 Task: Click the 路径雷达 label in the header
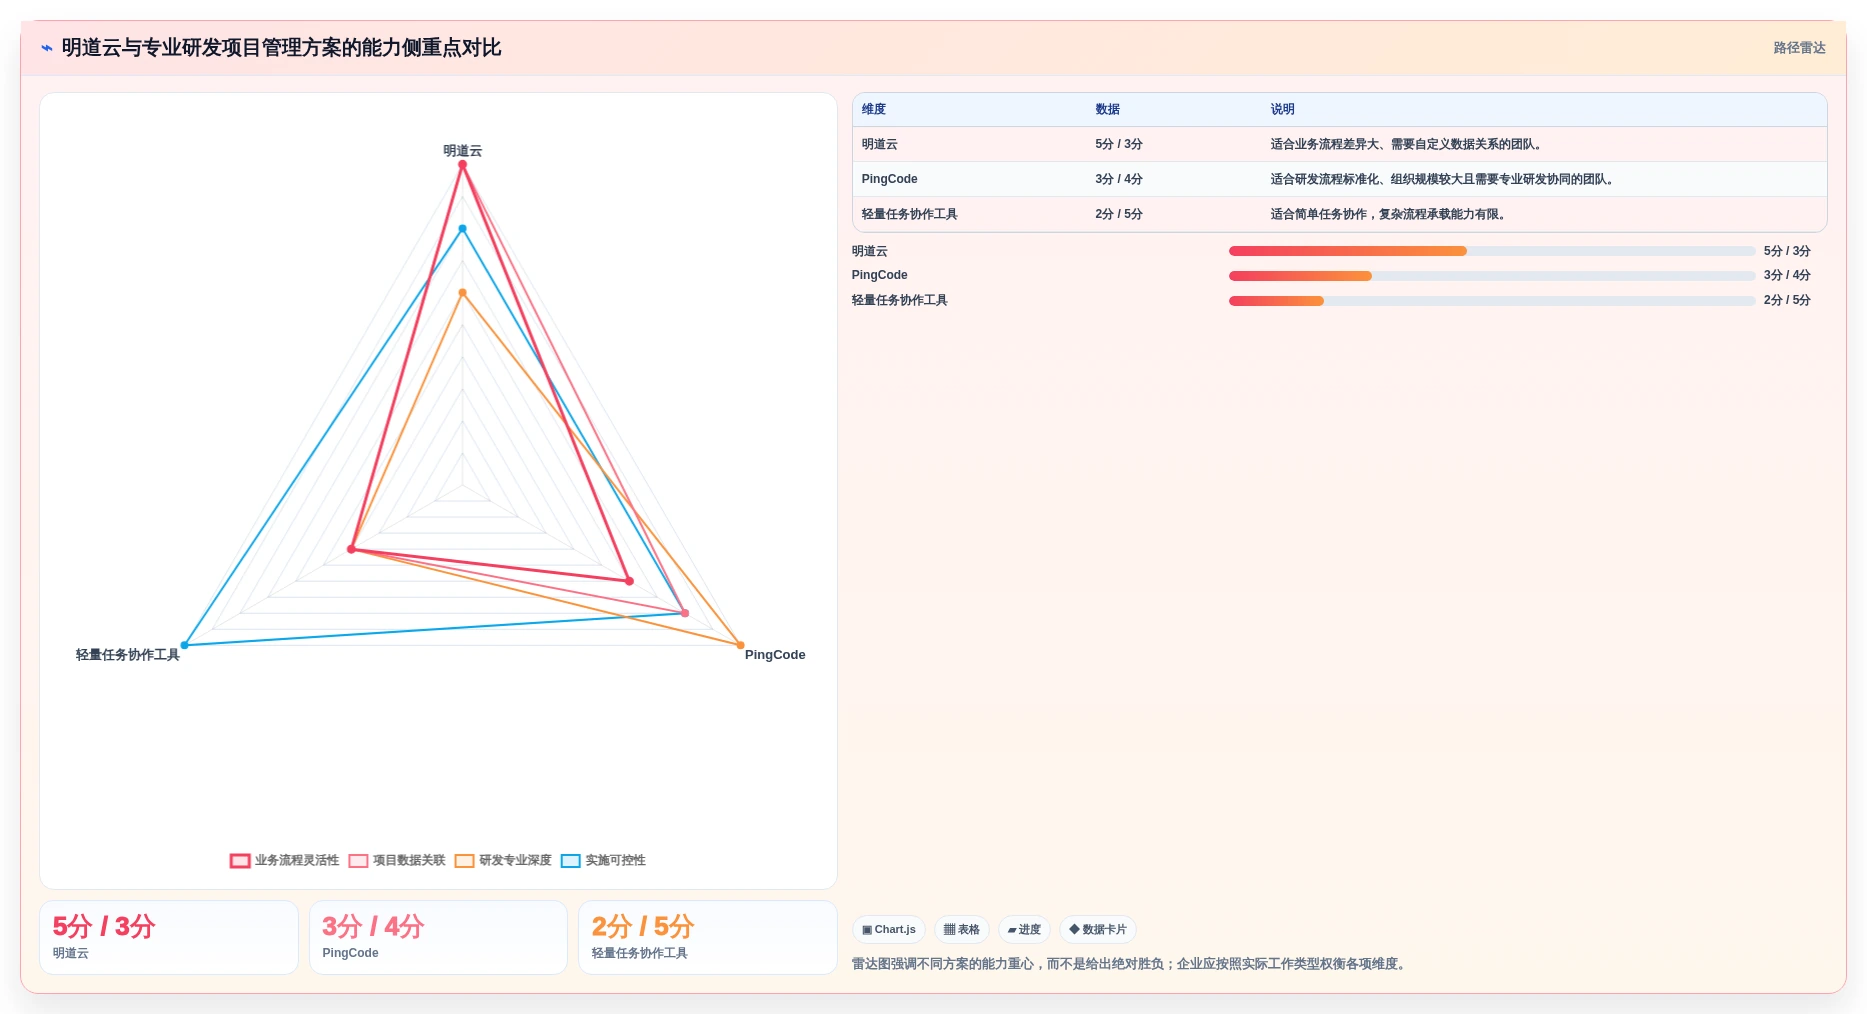tap(1799, 48)
